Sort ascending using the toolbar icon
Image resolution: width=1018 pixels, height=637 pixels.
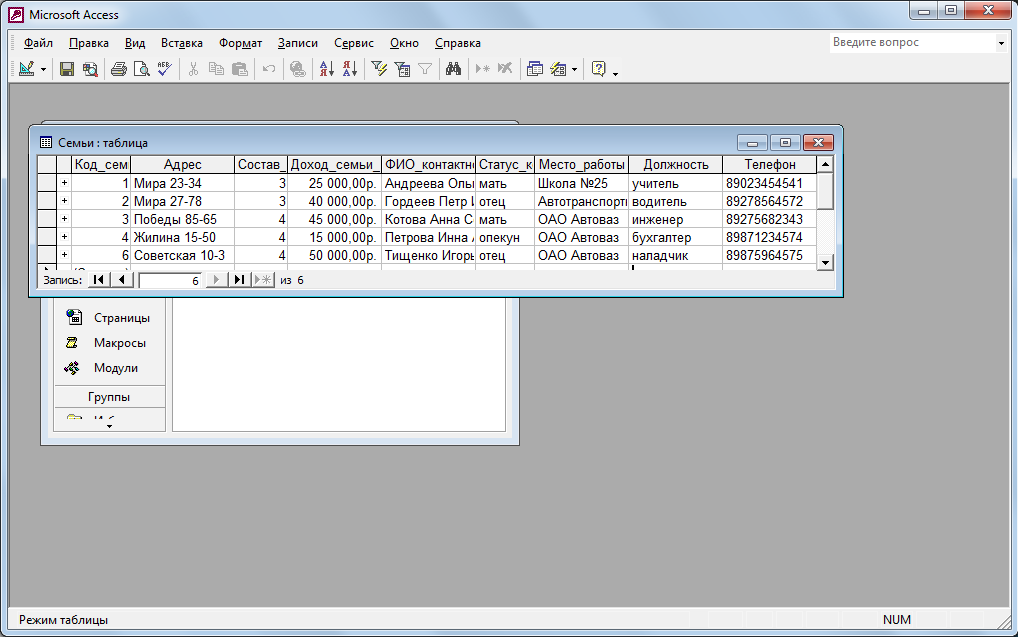click(x=326, y=69)
